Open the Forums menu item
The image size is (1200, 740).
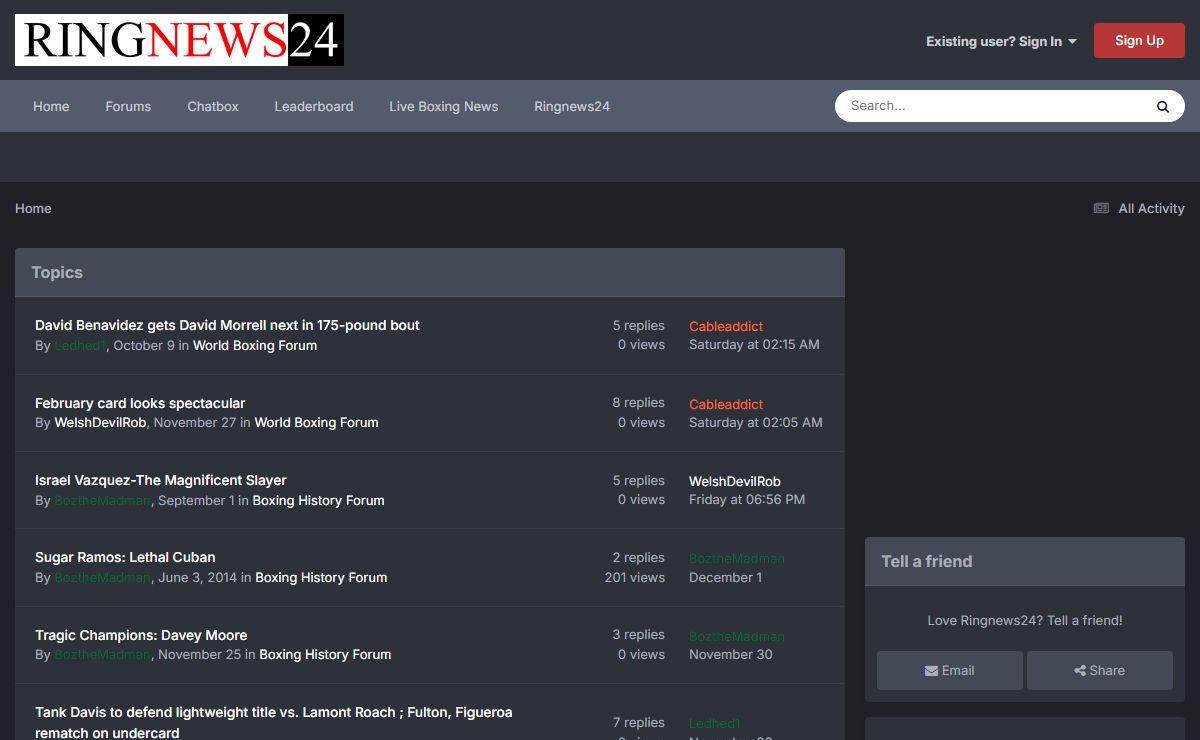tap(128, 106)
